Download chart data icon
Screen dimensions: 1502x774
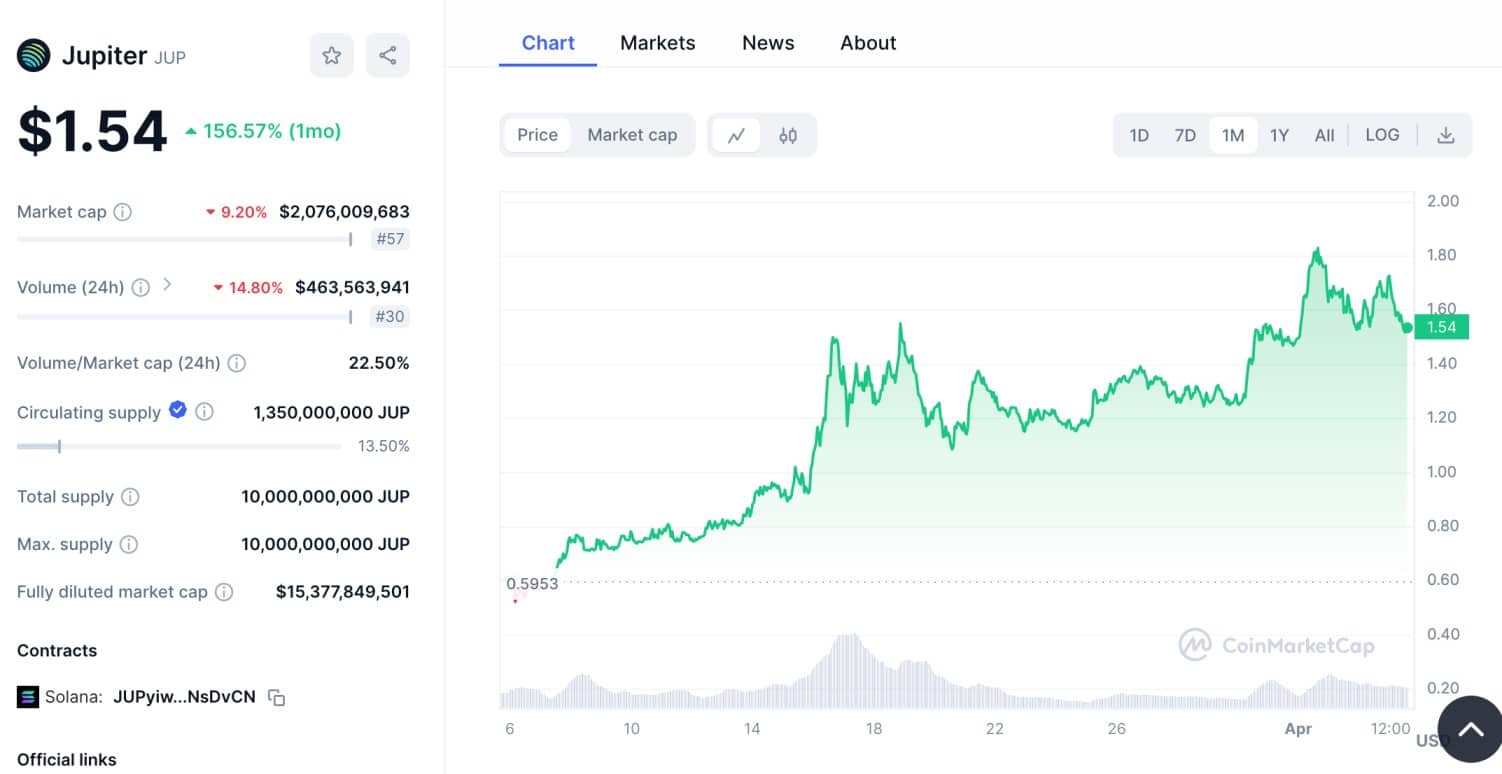tap(1445, 135)
